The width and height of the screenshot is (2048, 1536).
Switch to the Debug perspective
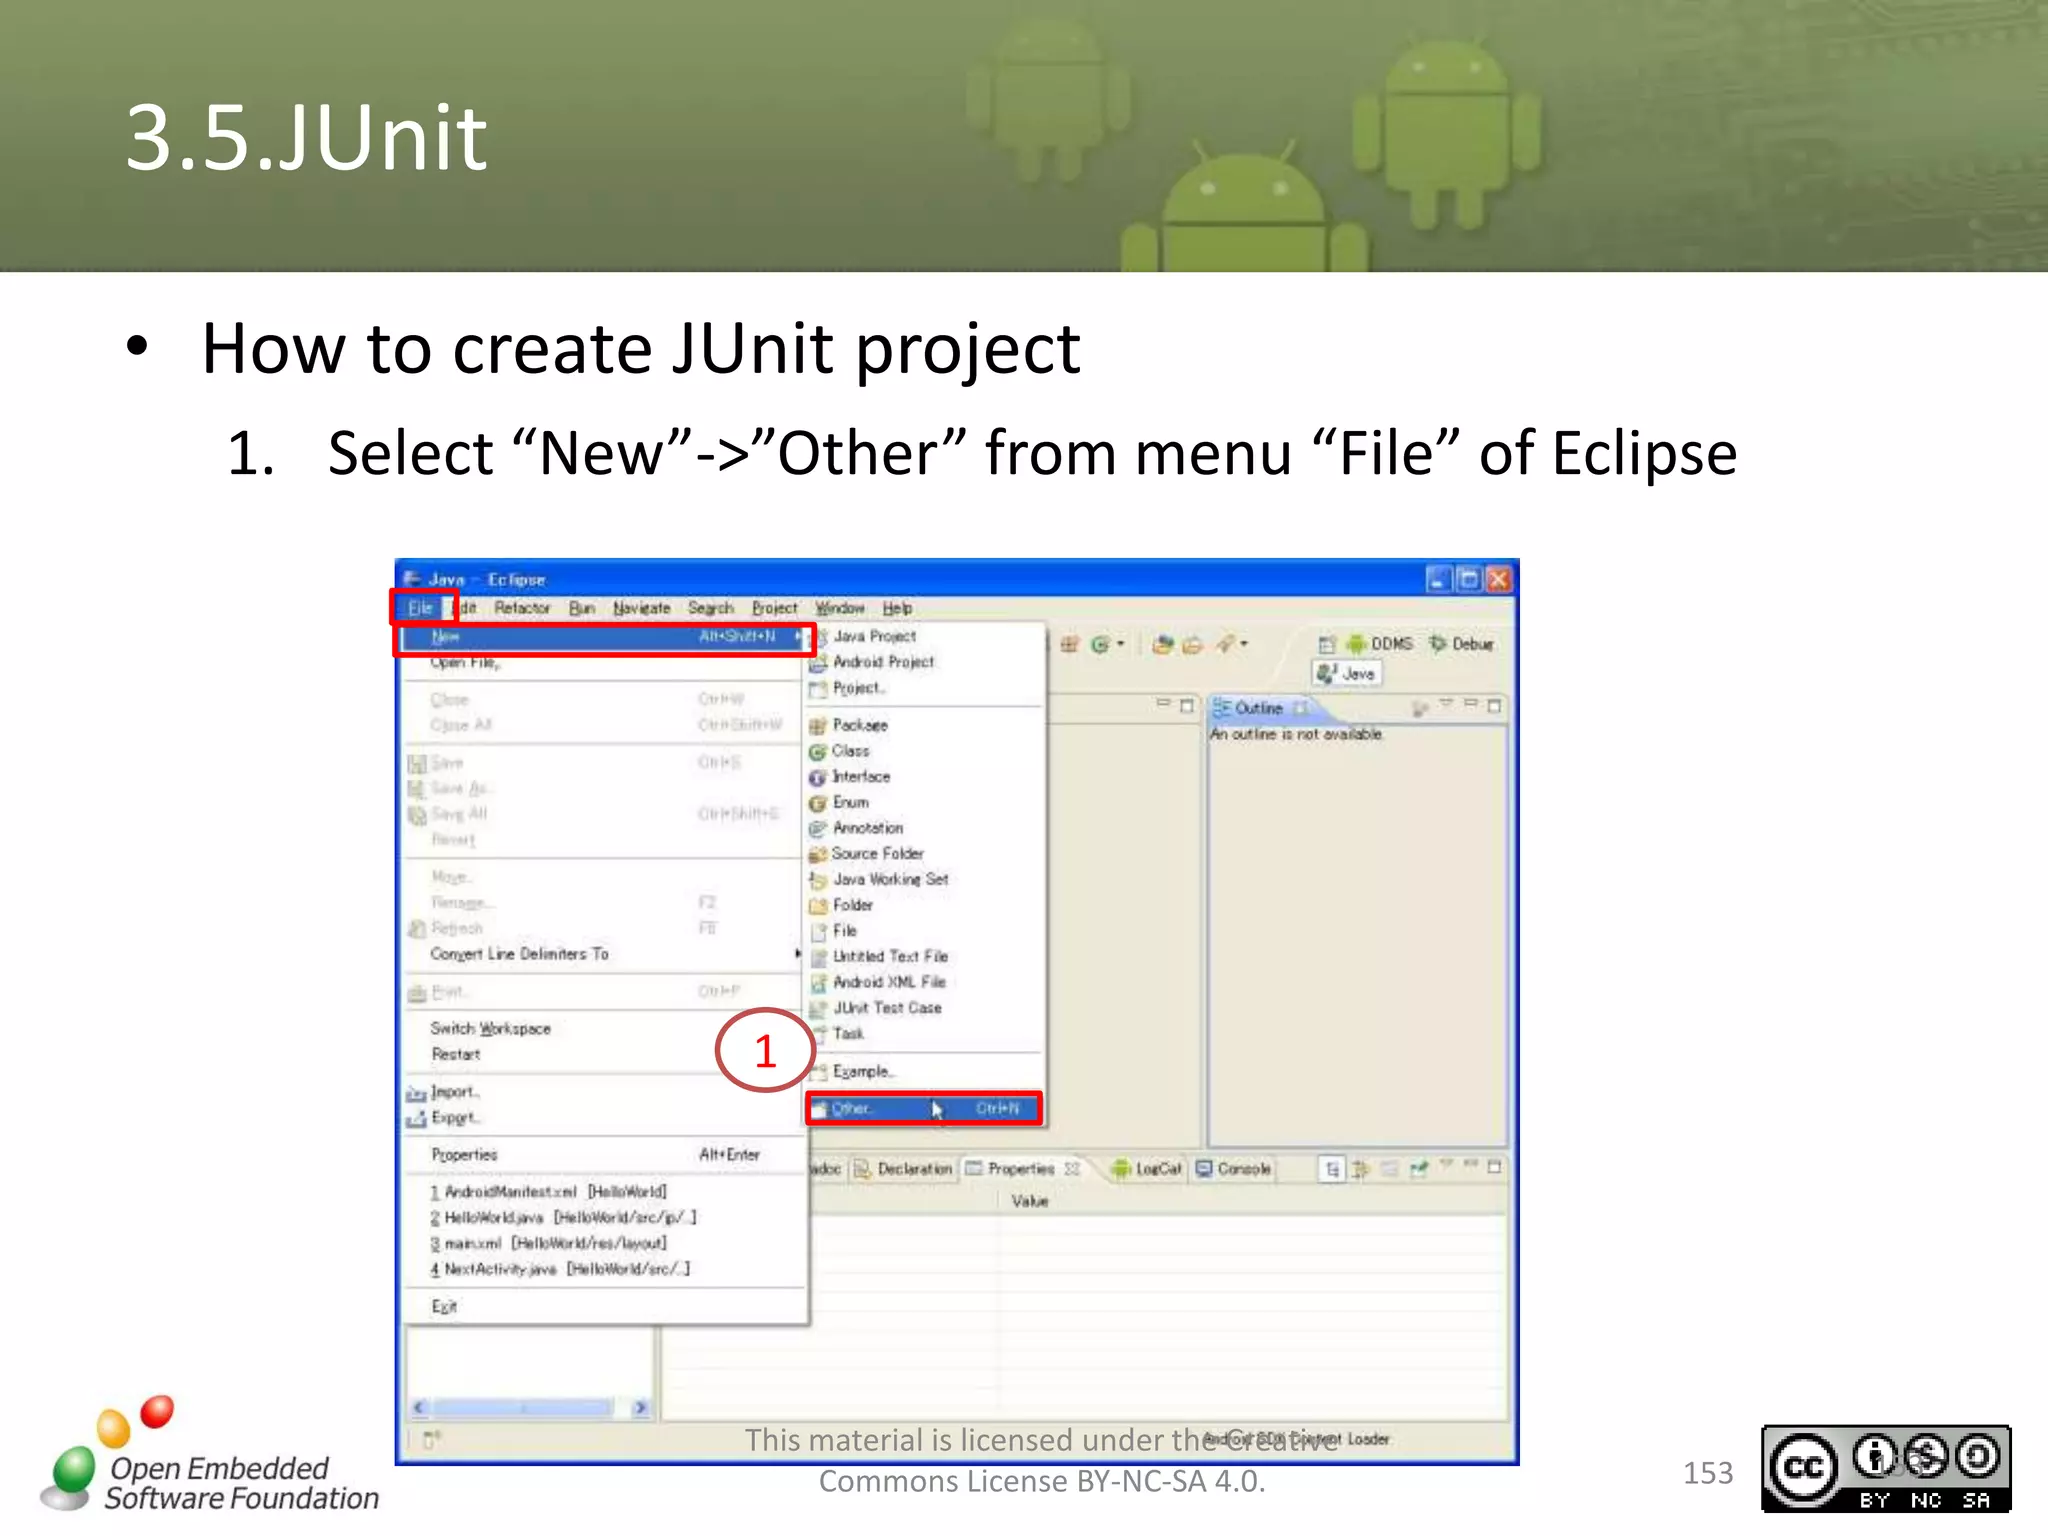point(1461,644)
